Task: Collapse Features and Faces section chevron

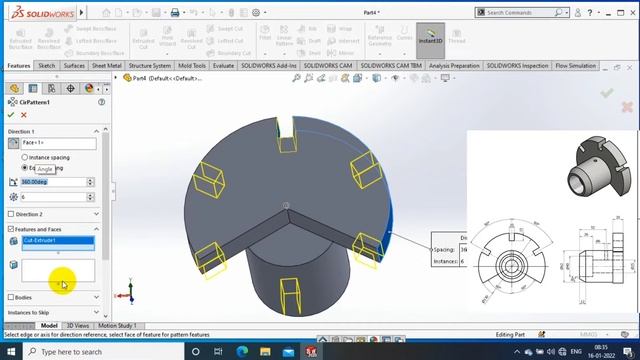Action: 96,229
